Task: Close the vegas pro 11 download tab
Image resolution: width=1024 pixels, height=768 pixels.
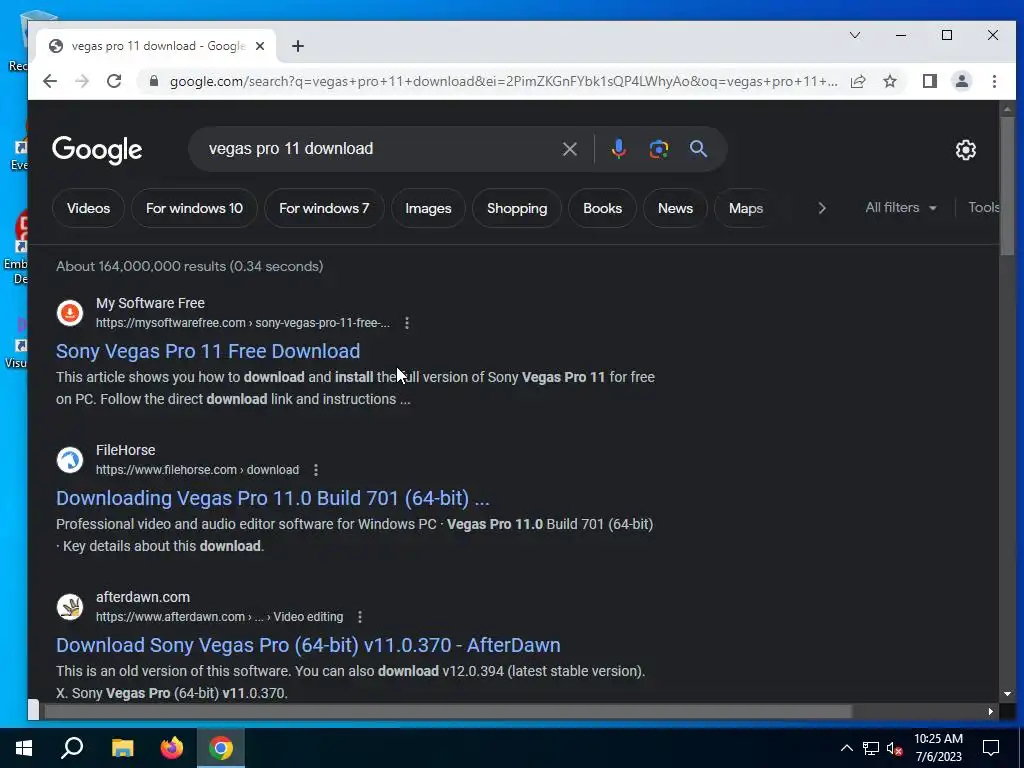Action: coord(260,46)
